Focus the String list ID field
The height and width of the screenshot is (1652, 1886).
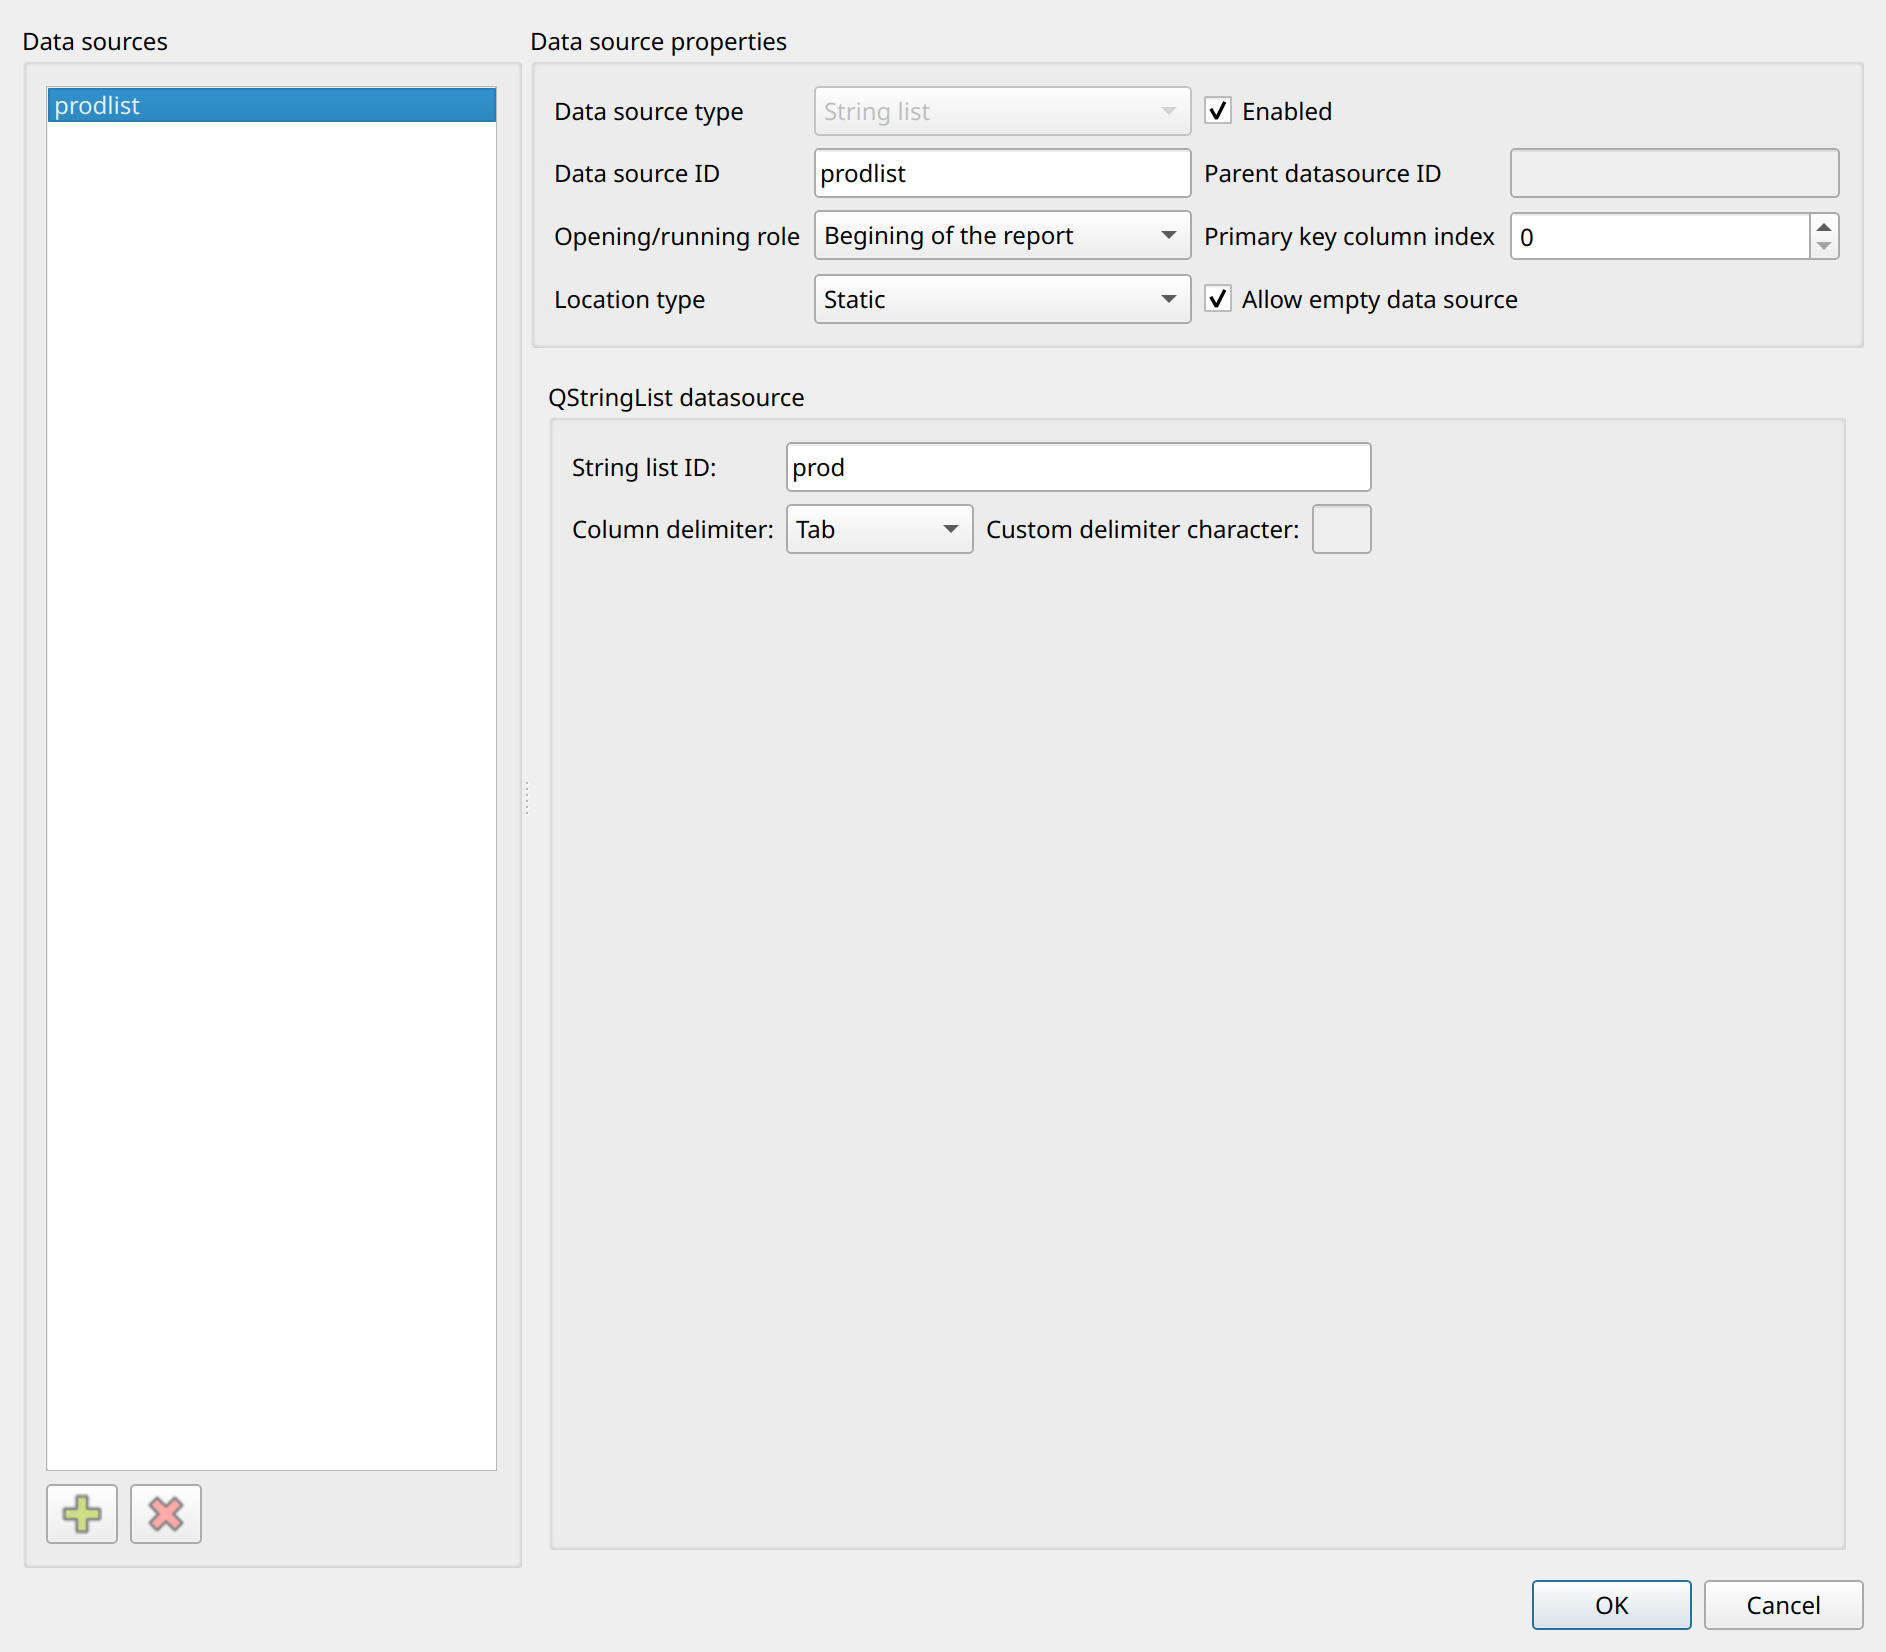click(x=1078, y=467)
